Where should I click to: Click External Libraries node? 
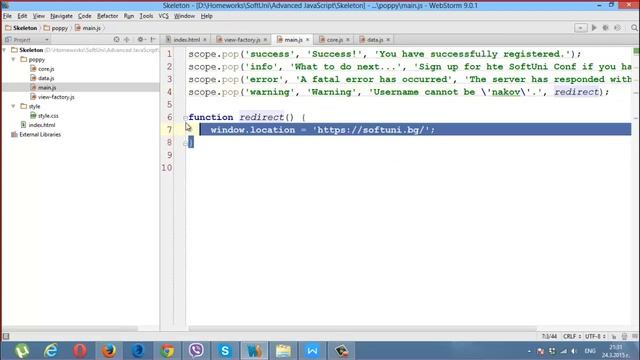click(x=36, y=134)
